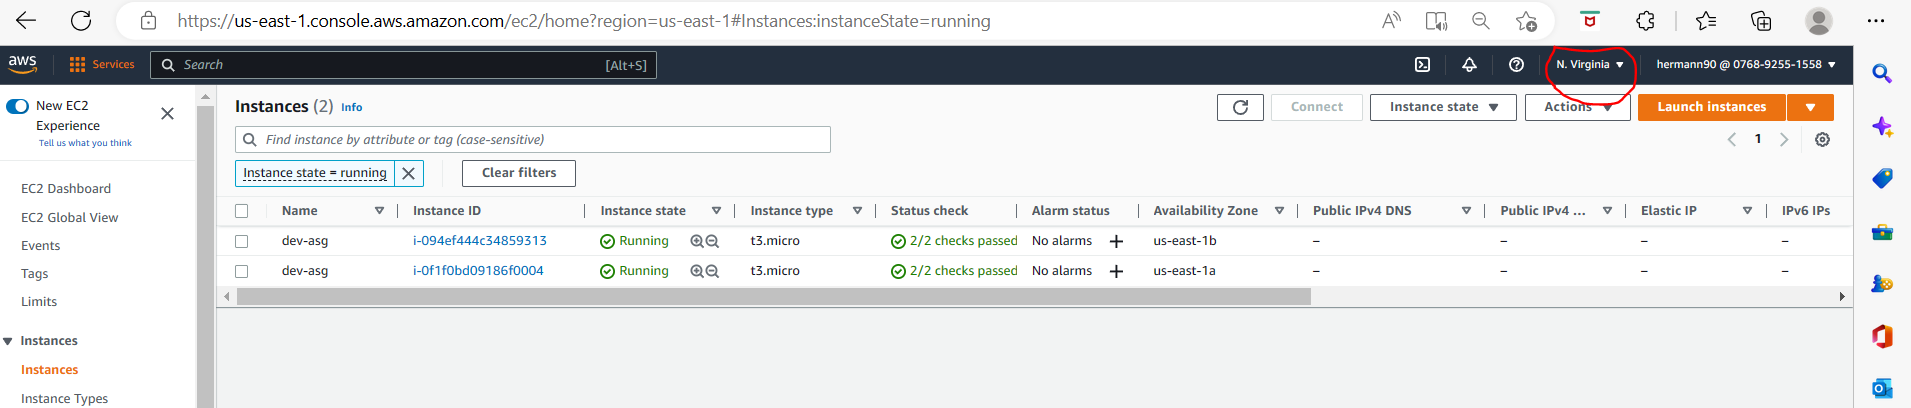Open instance i-094ef444c34859313 link
Image resolution: width=1911 pixels, height=408 pixels.
(479, 241)
